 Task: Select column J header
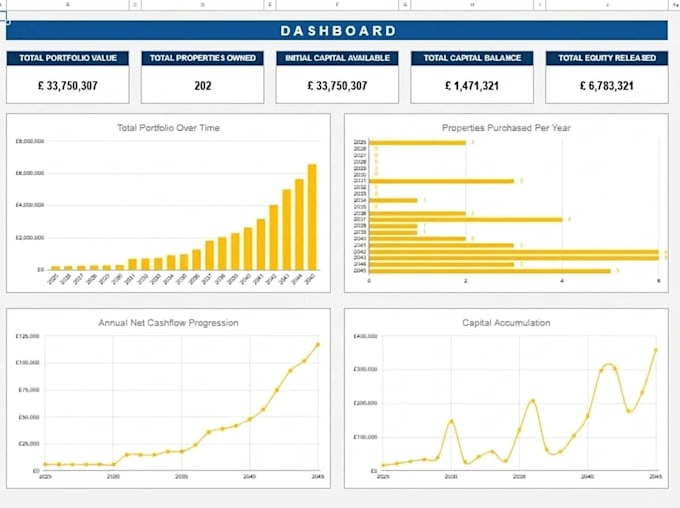tap(607, 5)
